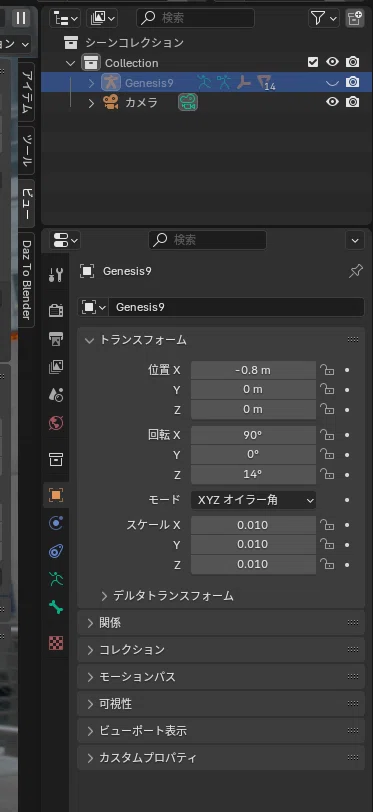Lock the スケール Y value
This screenshot has width=373, height=812.
327,545
